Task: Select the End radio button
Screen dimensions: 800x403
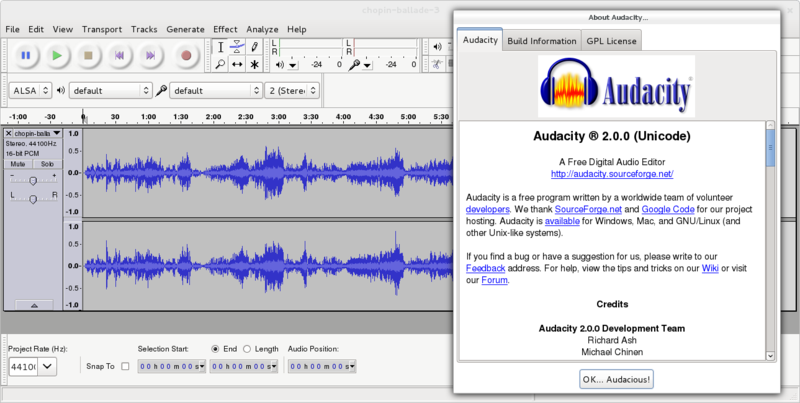Action: coord(215,349)
